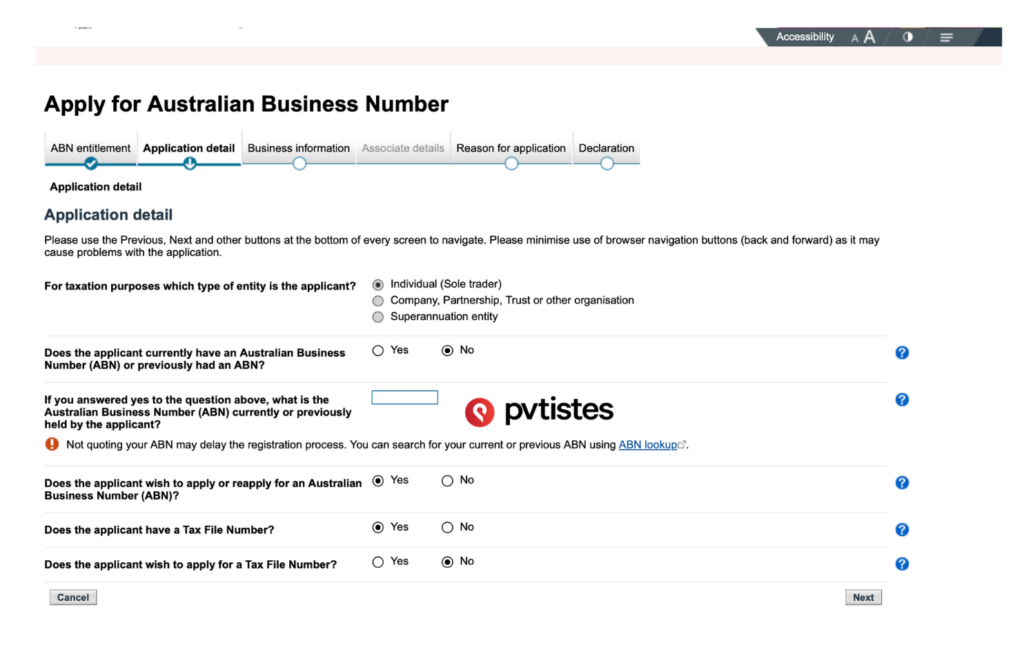
Task: Open help beside the current ABN question
Action: pos(901,352)
